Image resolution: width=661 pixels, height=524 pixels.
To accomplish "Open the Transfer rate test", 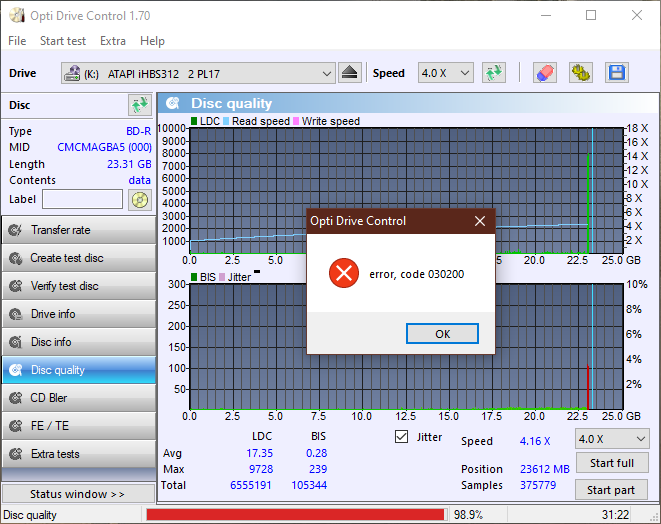I will 79,230.
